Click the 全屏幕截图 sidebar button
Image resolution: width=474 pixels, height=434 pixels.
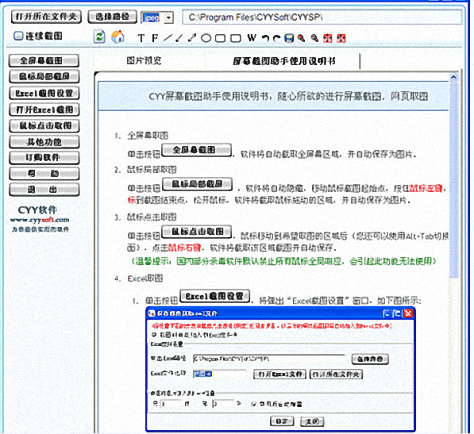pos(44,61)
